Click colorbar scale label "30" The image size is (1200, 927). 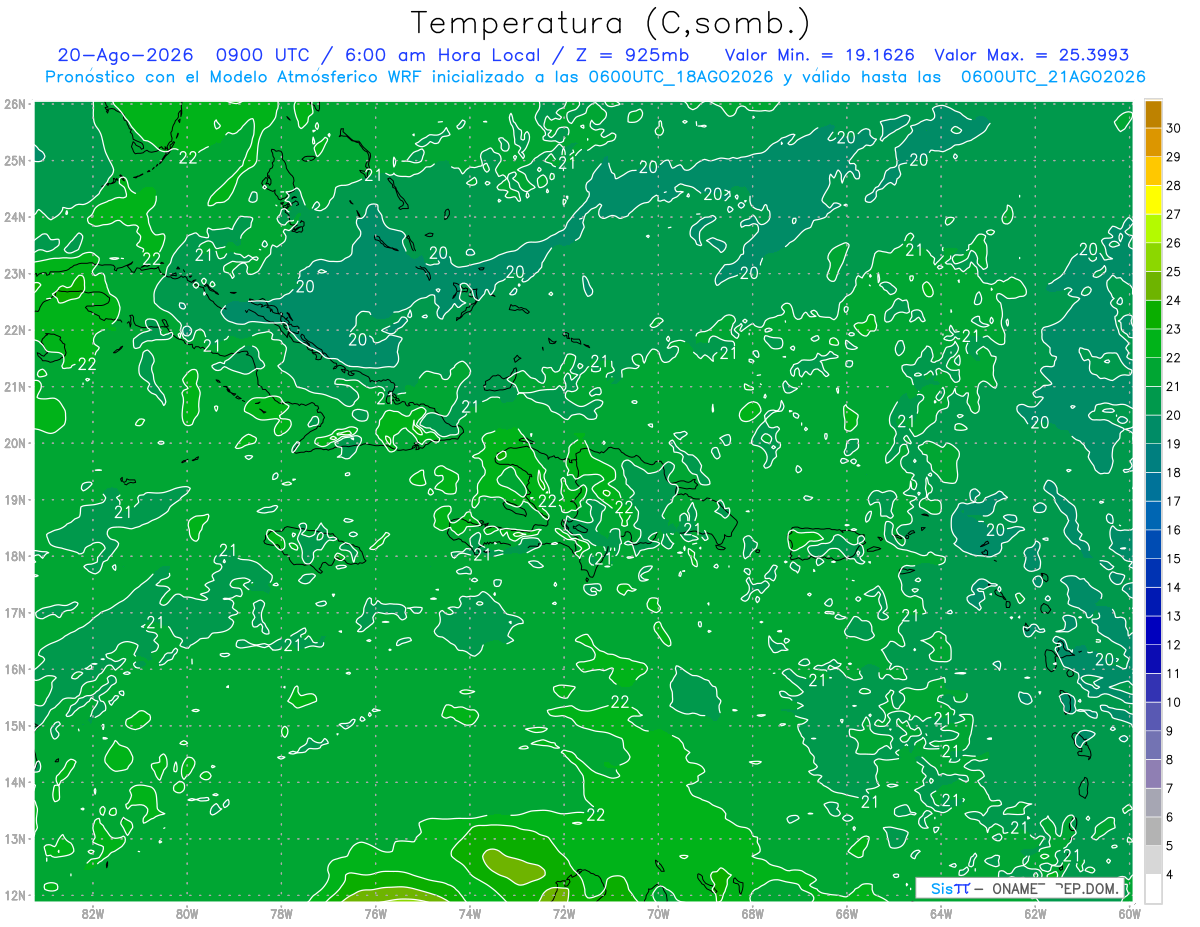click(x=1174, y=128)
